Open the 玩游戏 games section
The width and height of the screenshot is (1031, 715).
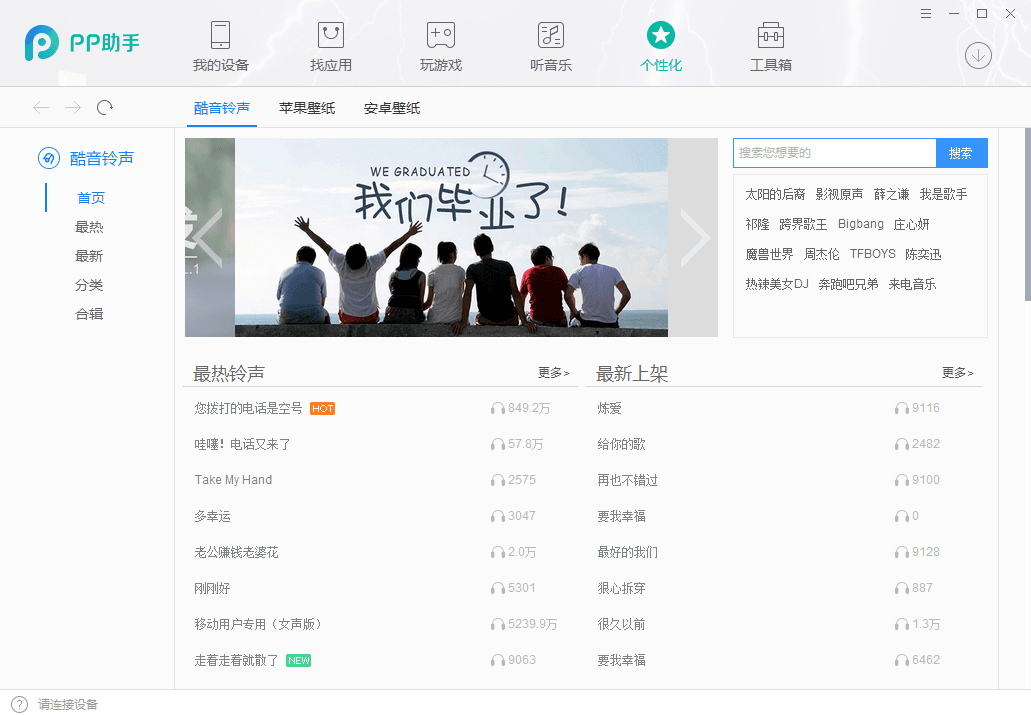click(x=441, y=46)
